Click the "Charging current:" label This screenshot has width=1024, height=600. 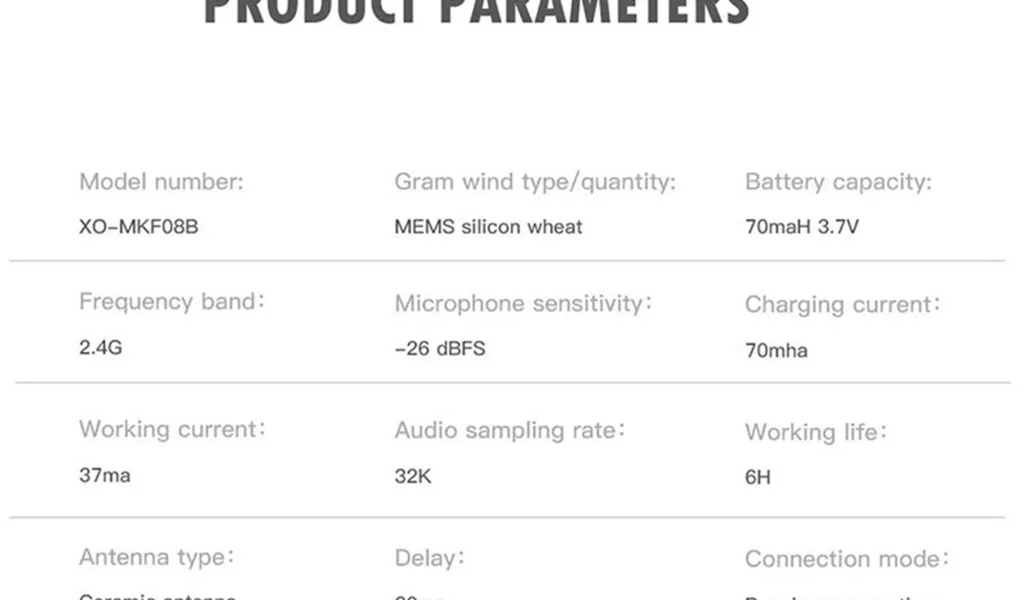(x=843, y=305)
